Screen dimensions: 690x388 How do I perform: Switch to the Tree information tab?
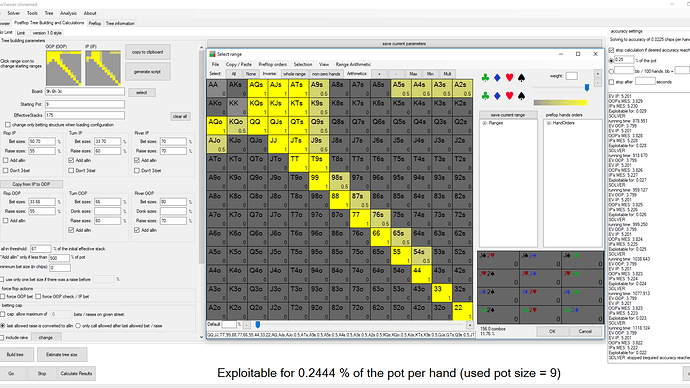tap(120, 23)
